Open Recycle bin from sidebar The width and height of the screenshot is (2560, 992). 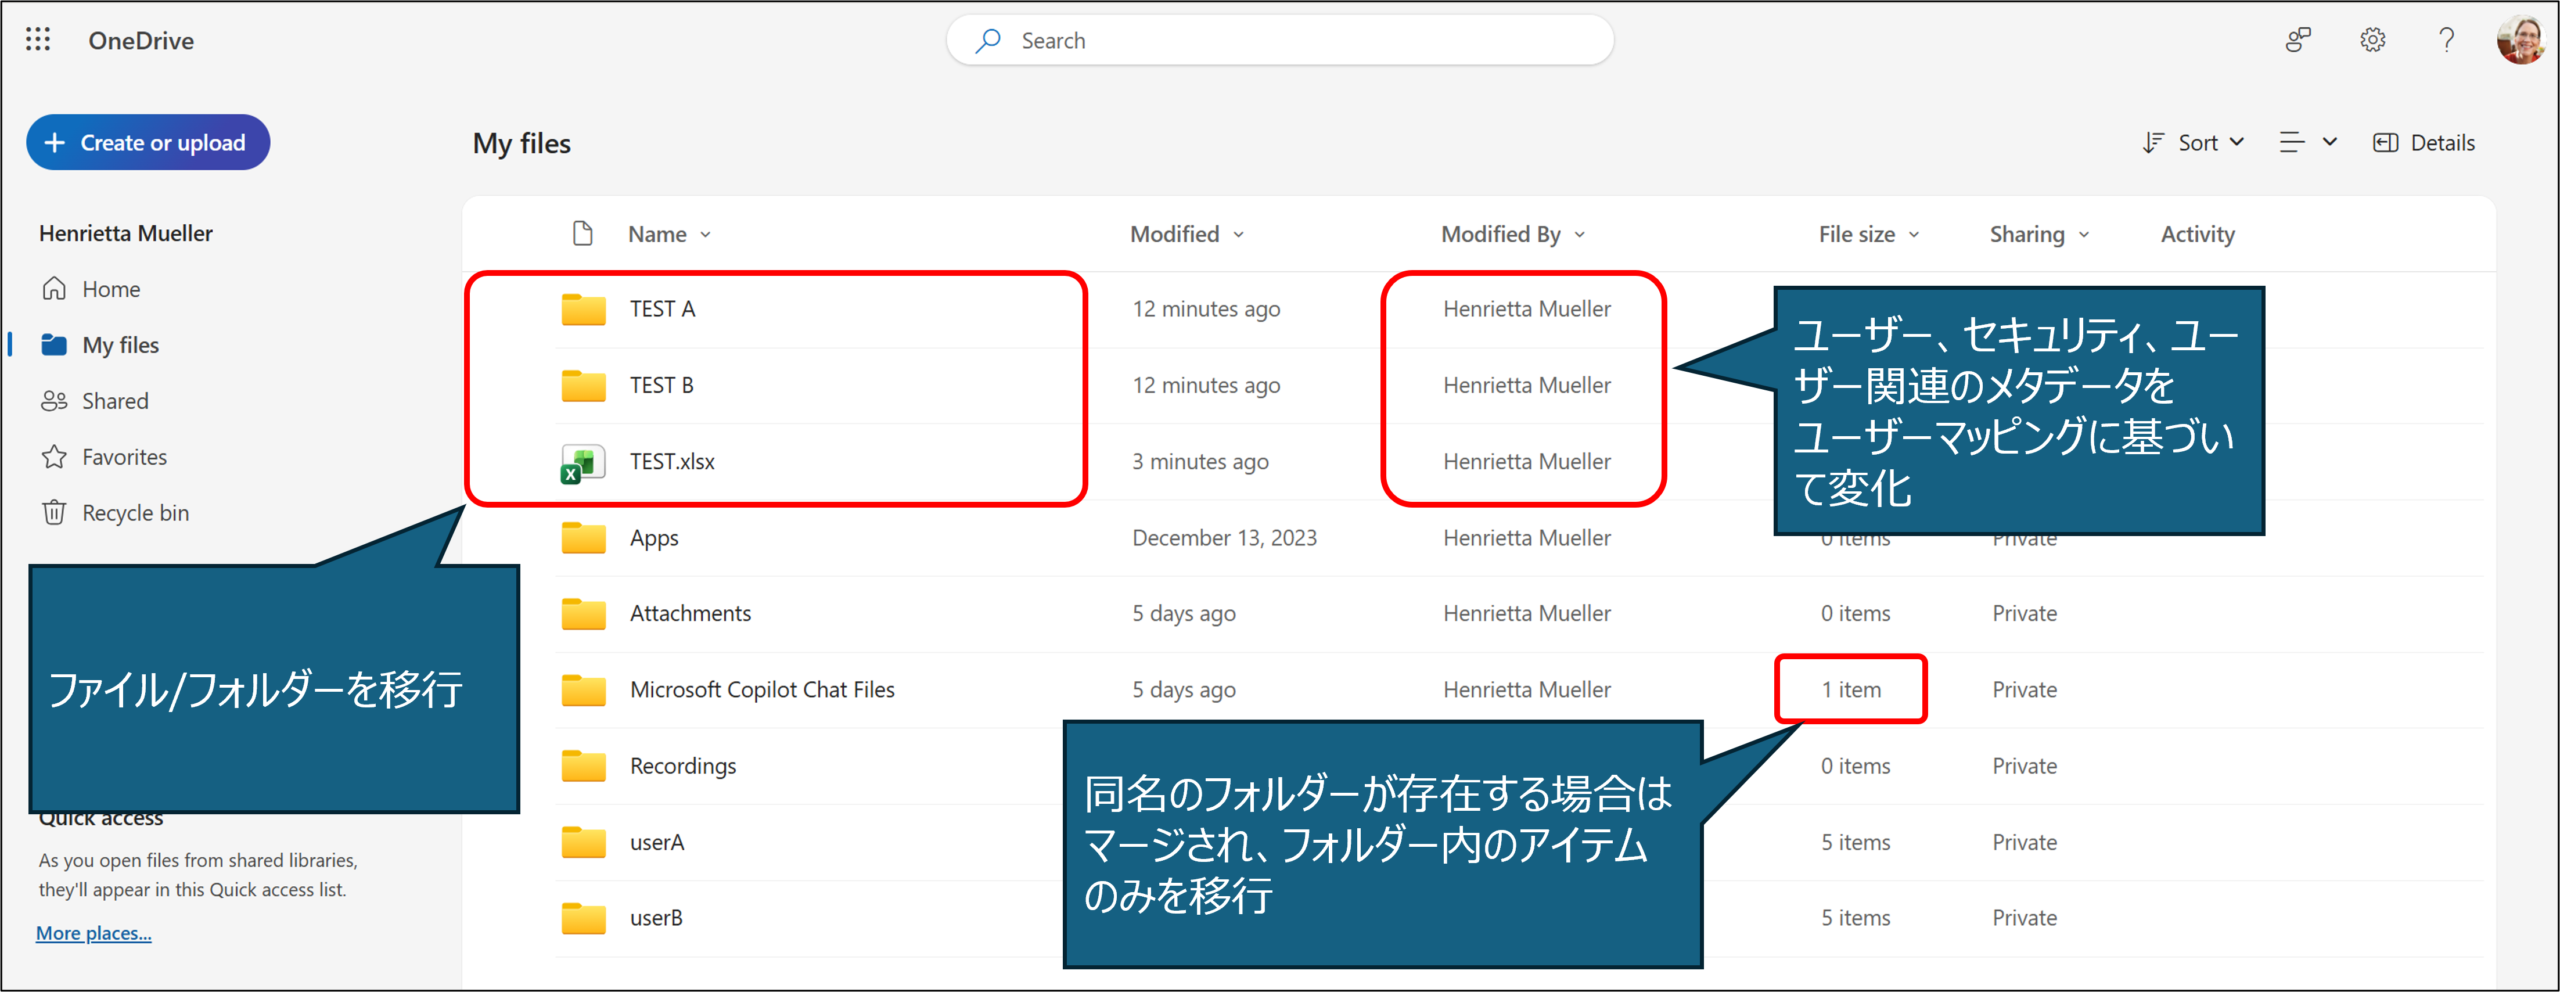(x=134, y=513)
